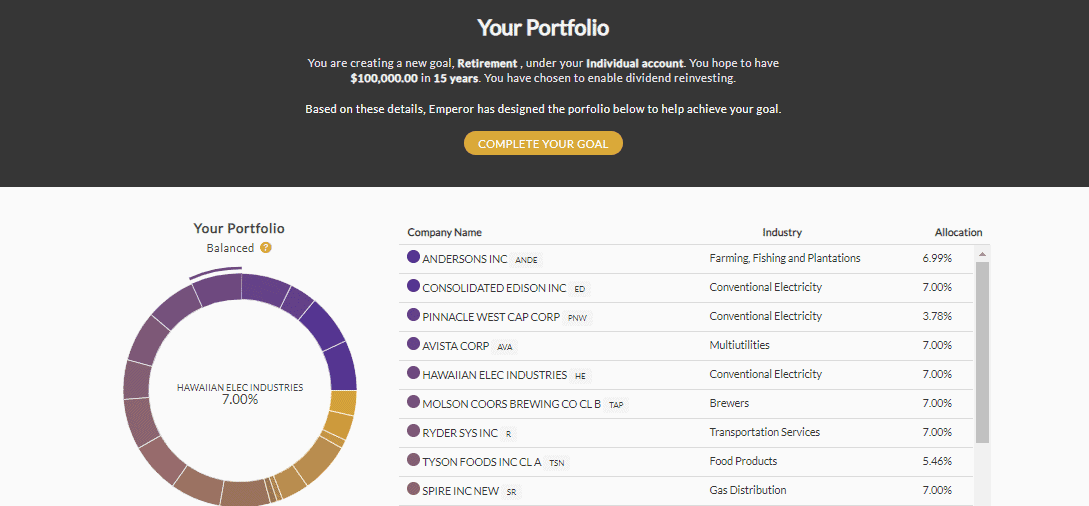Click the holdings table scrollbar thumb
1089x506 pixels.
[x=982, y=353]
